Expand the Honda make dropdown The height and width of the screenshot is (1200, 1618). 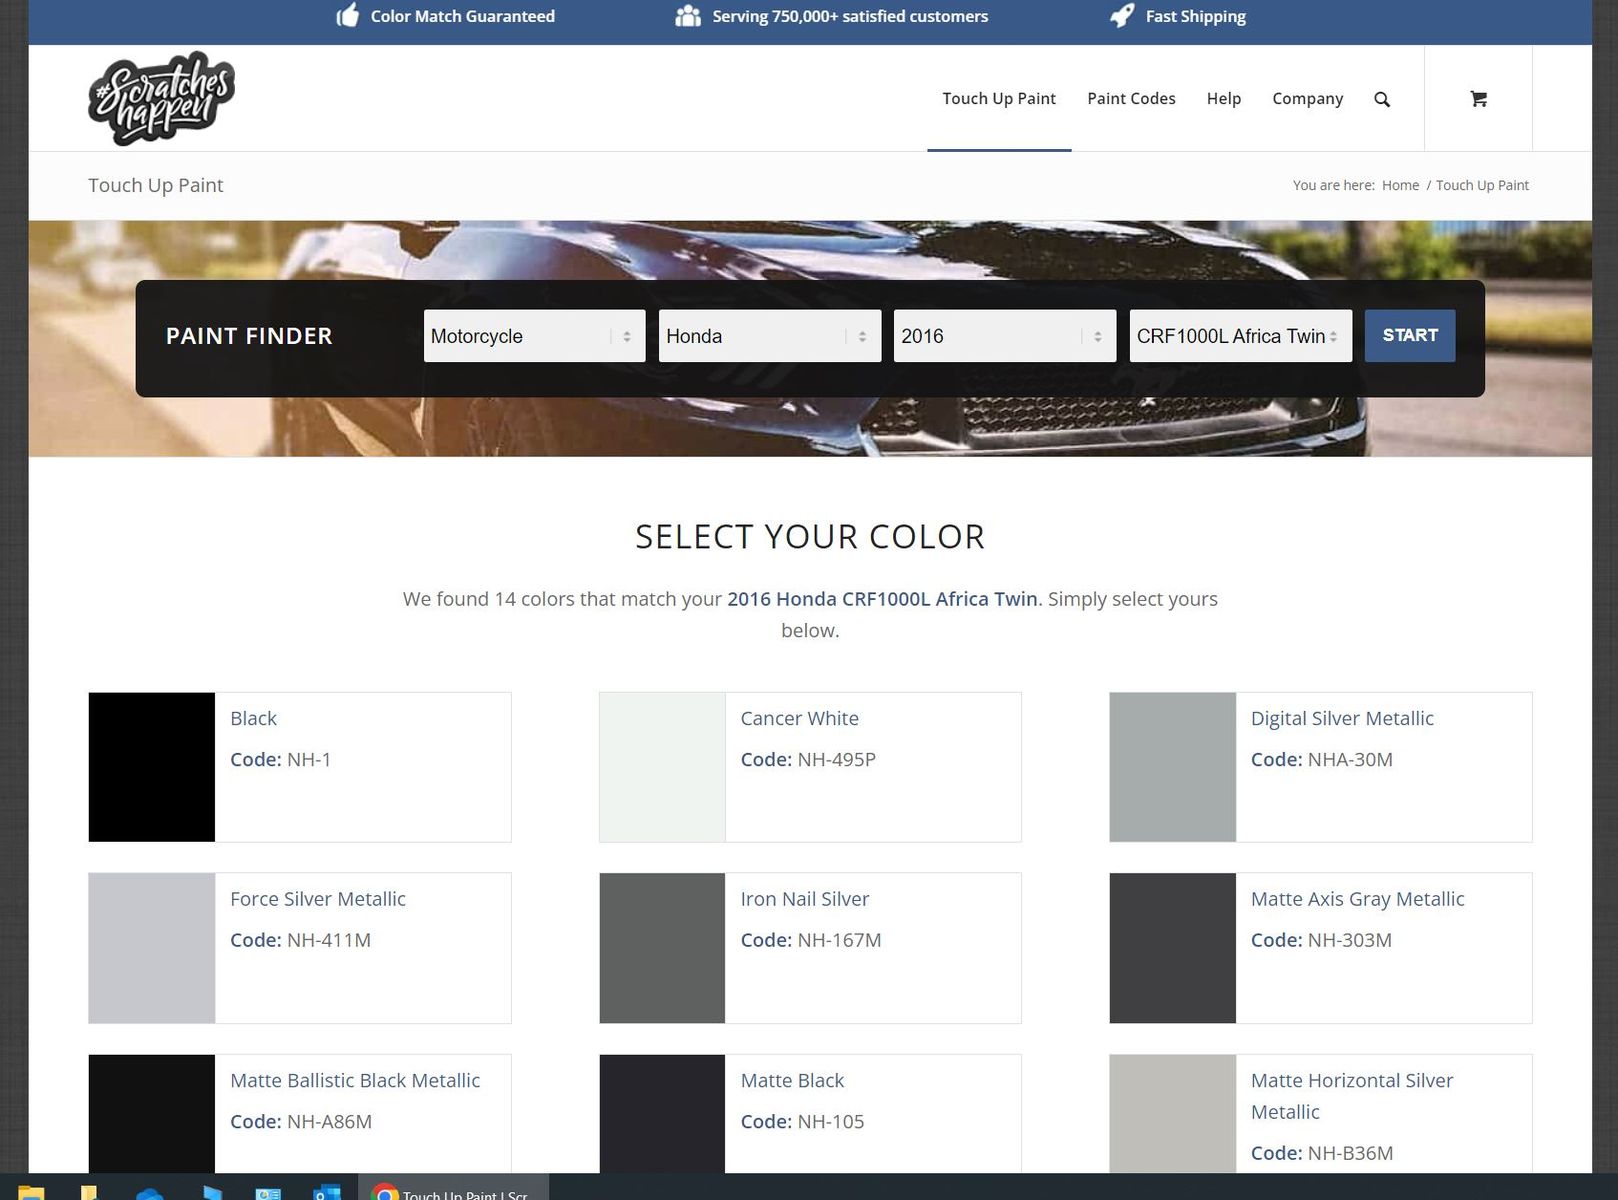pyautogui.click(x=770, y=336)
